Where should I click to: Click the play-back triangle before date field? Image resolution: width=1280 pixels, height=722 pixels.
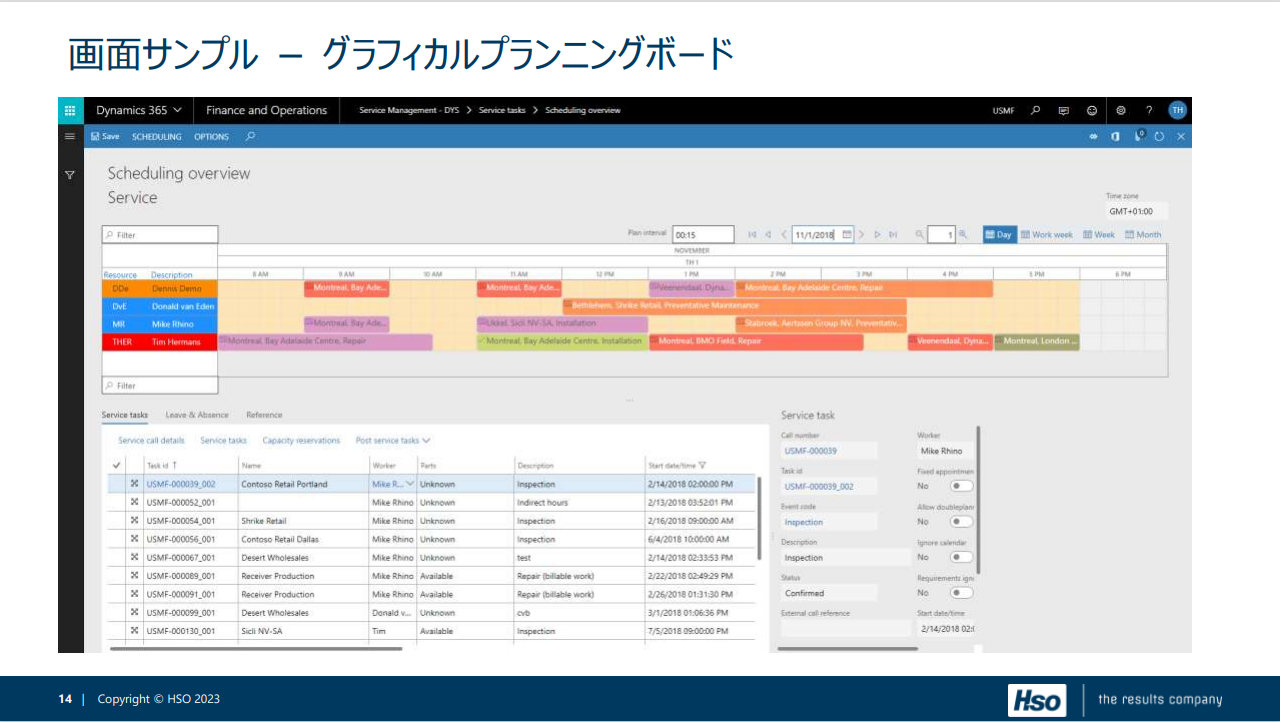click(x=768, y=235)
